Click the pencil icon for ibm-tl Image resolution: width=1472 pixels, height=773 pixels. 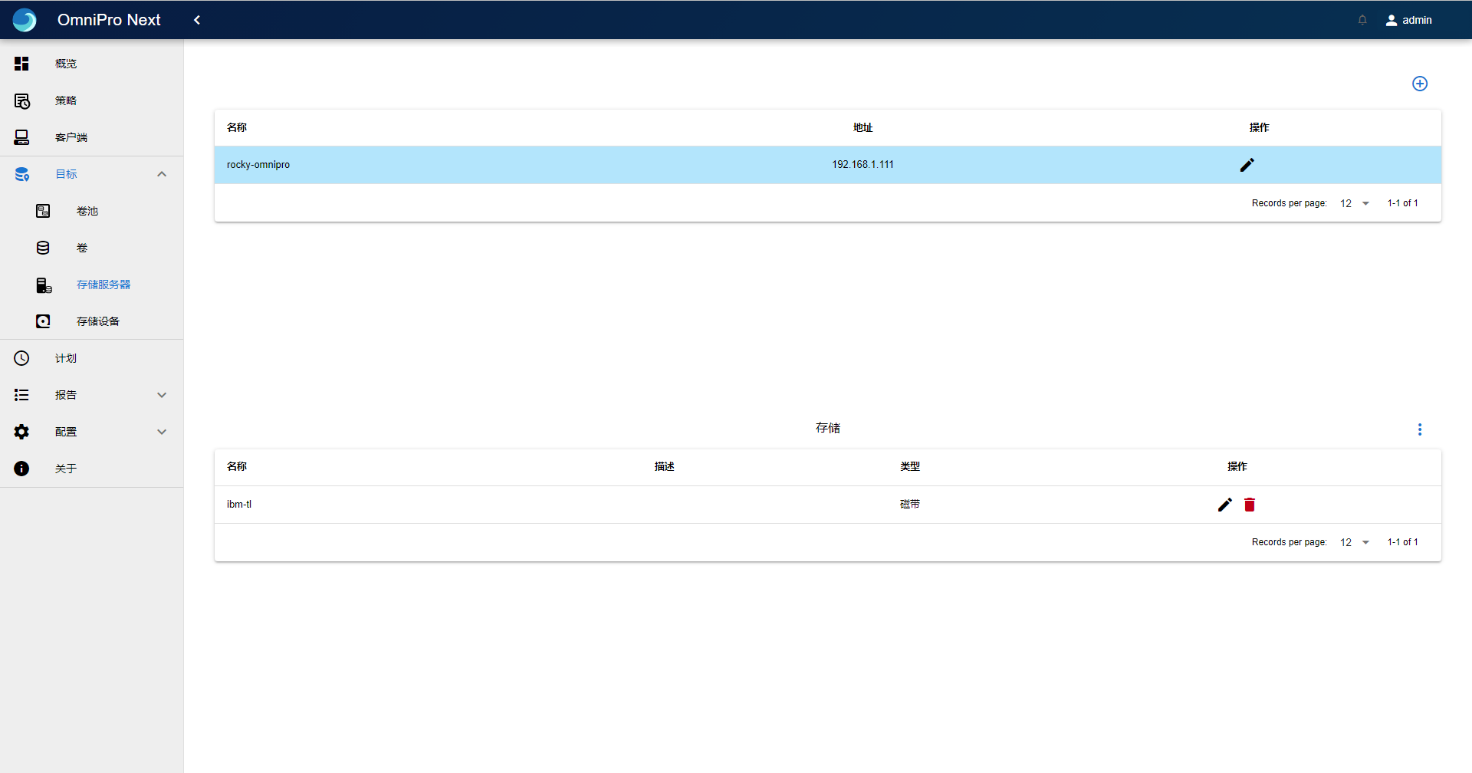click(x=1224, y=505)
